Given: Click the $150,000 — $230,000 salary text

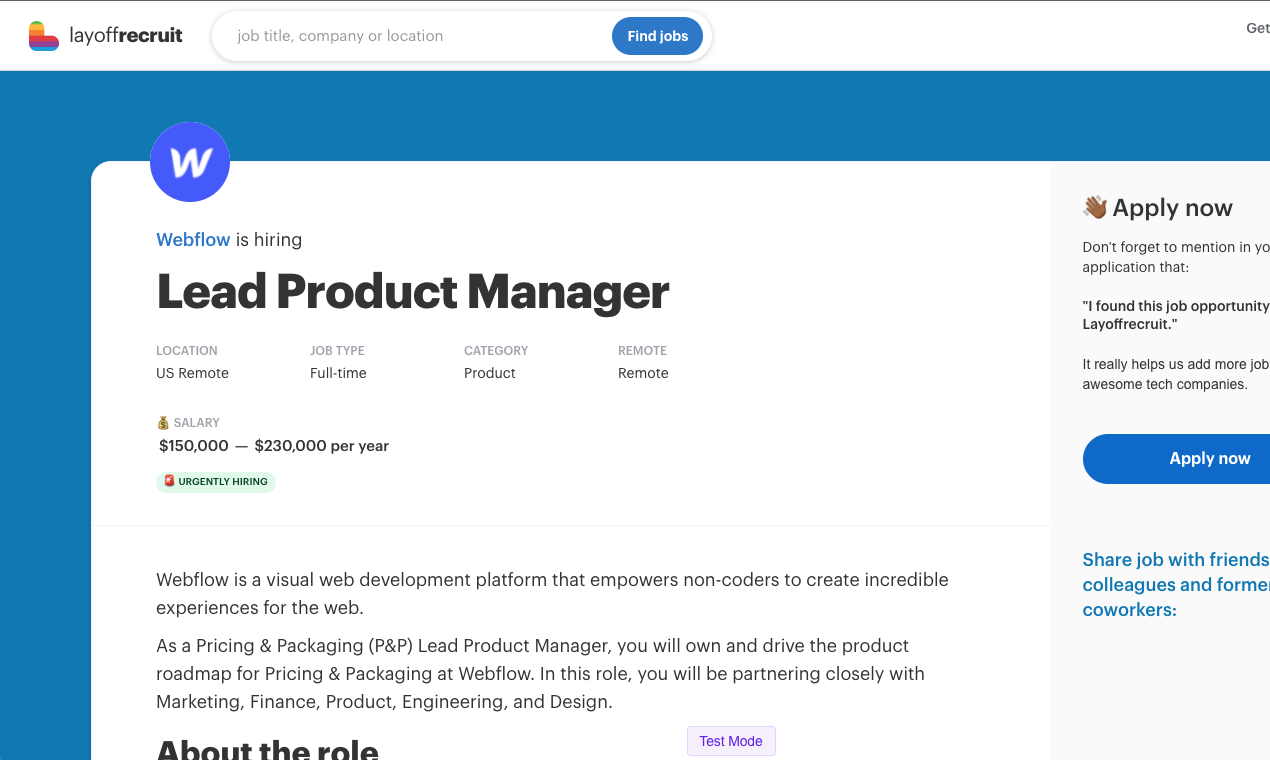Looking at the screenshot, I should 274,446.
